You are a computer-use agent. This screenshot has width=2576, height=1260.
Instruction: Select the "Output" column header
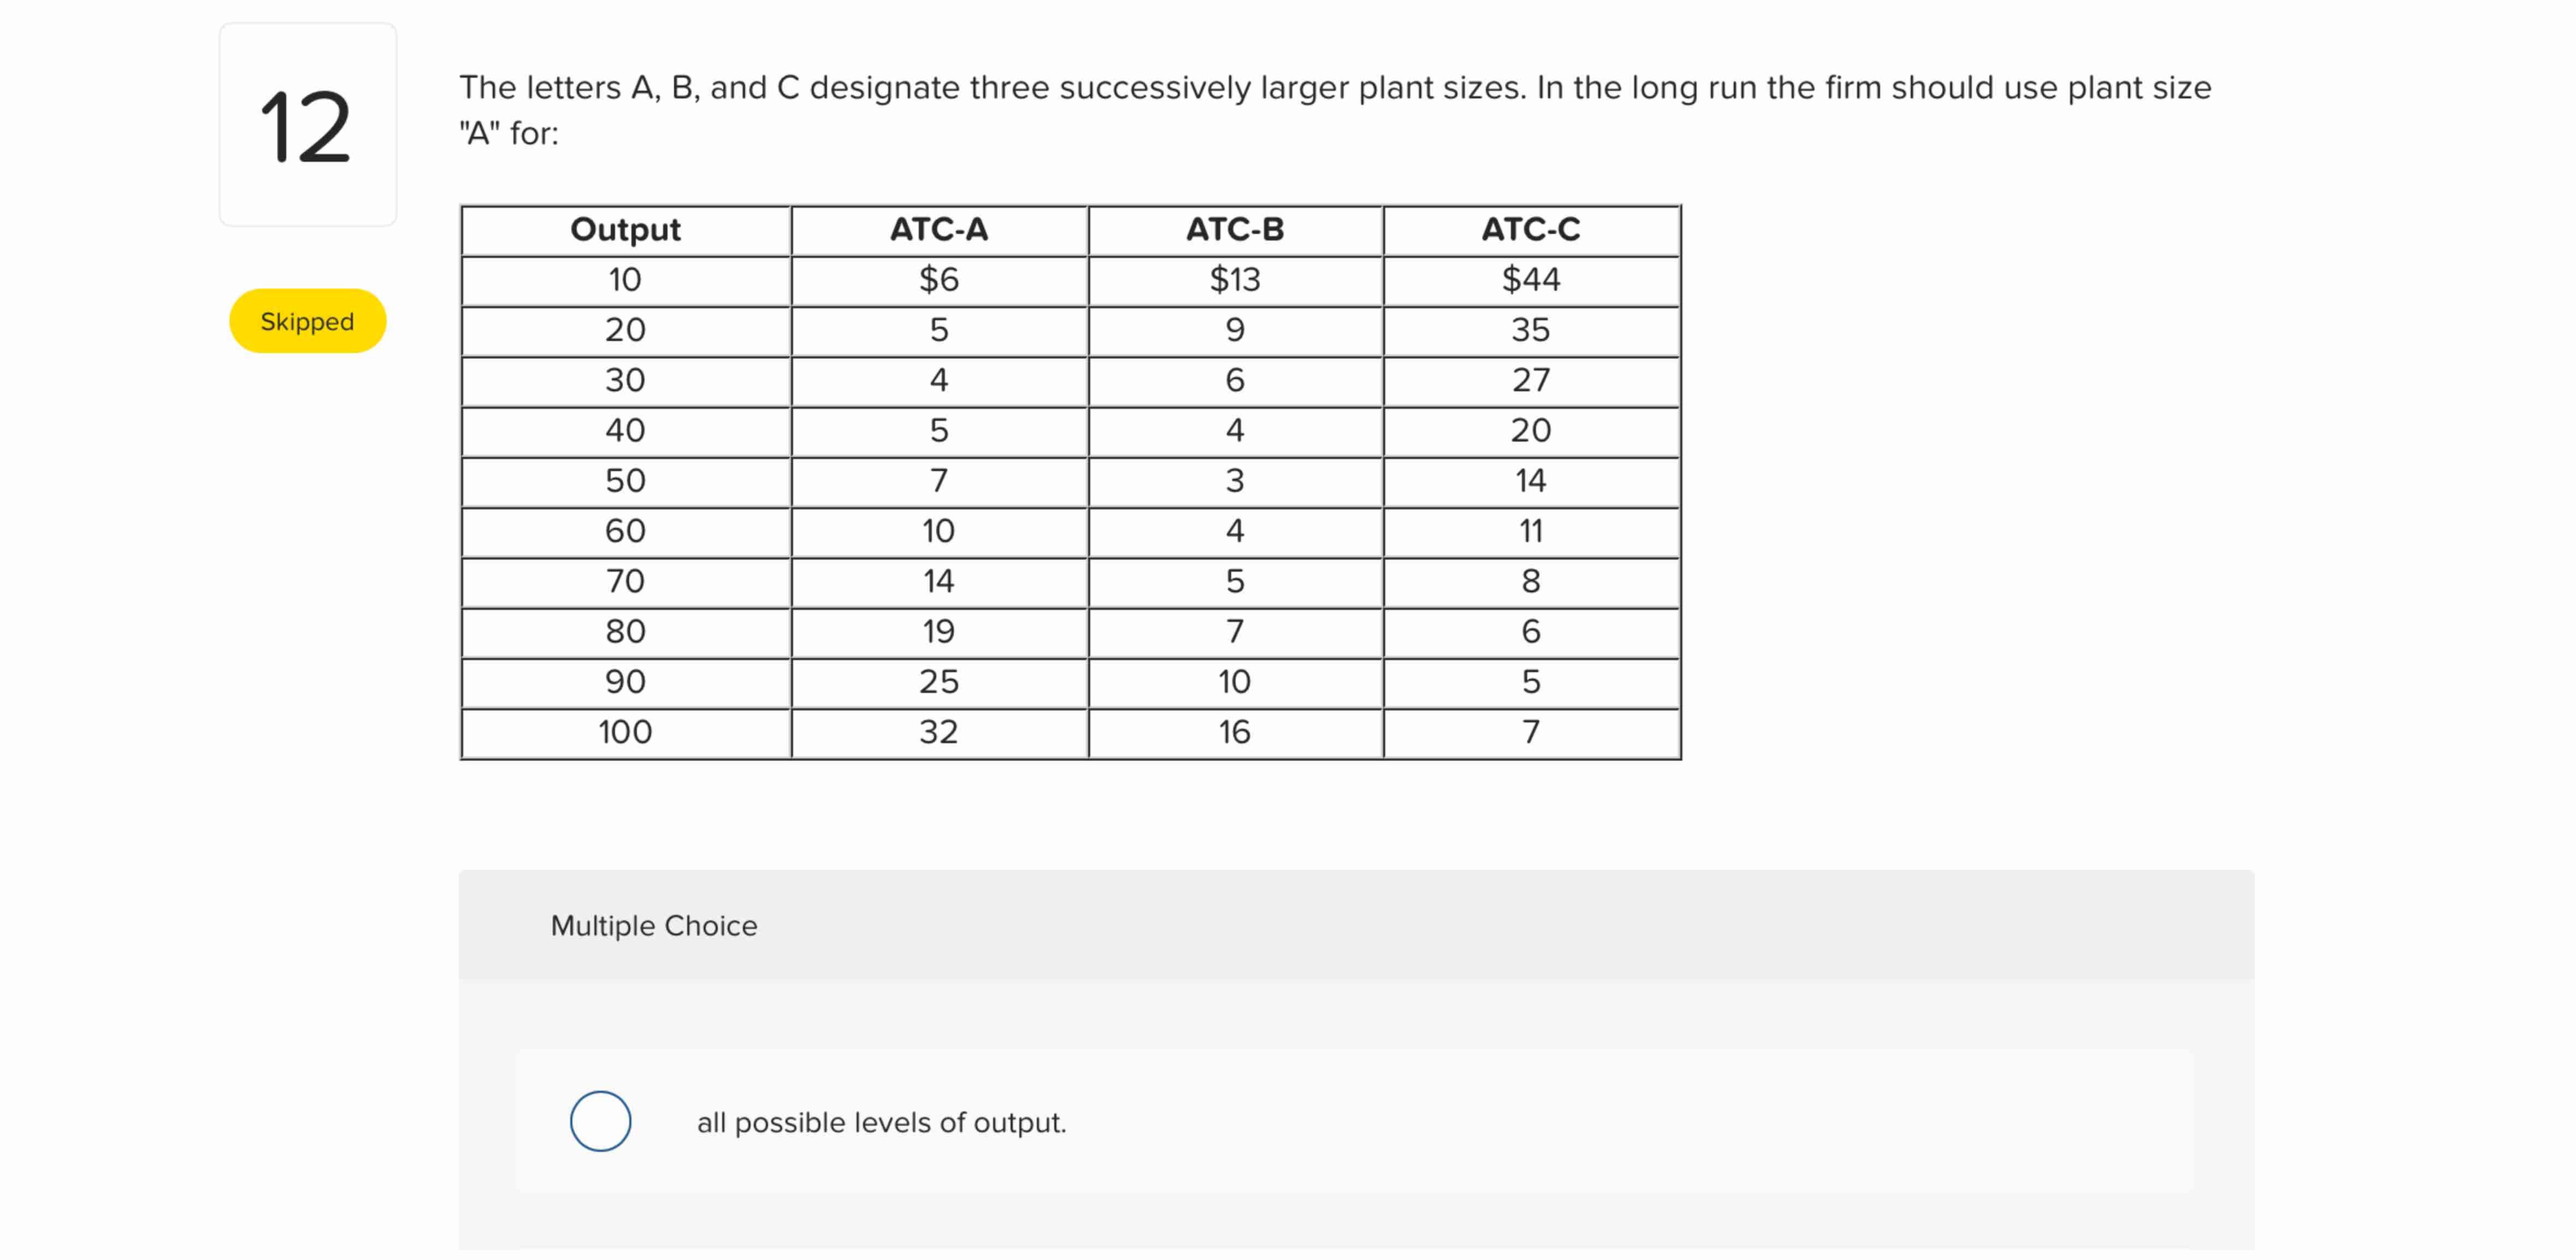[x=625, y=229]
